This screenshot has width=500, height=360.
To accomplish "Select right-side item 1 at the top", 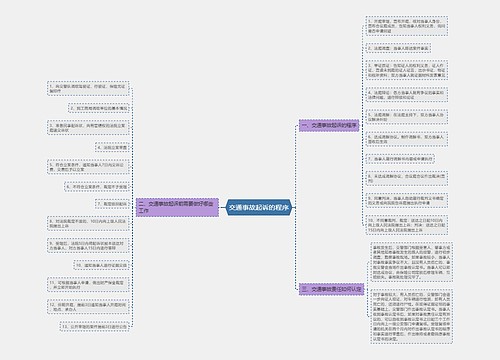I will click(407, 26).
